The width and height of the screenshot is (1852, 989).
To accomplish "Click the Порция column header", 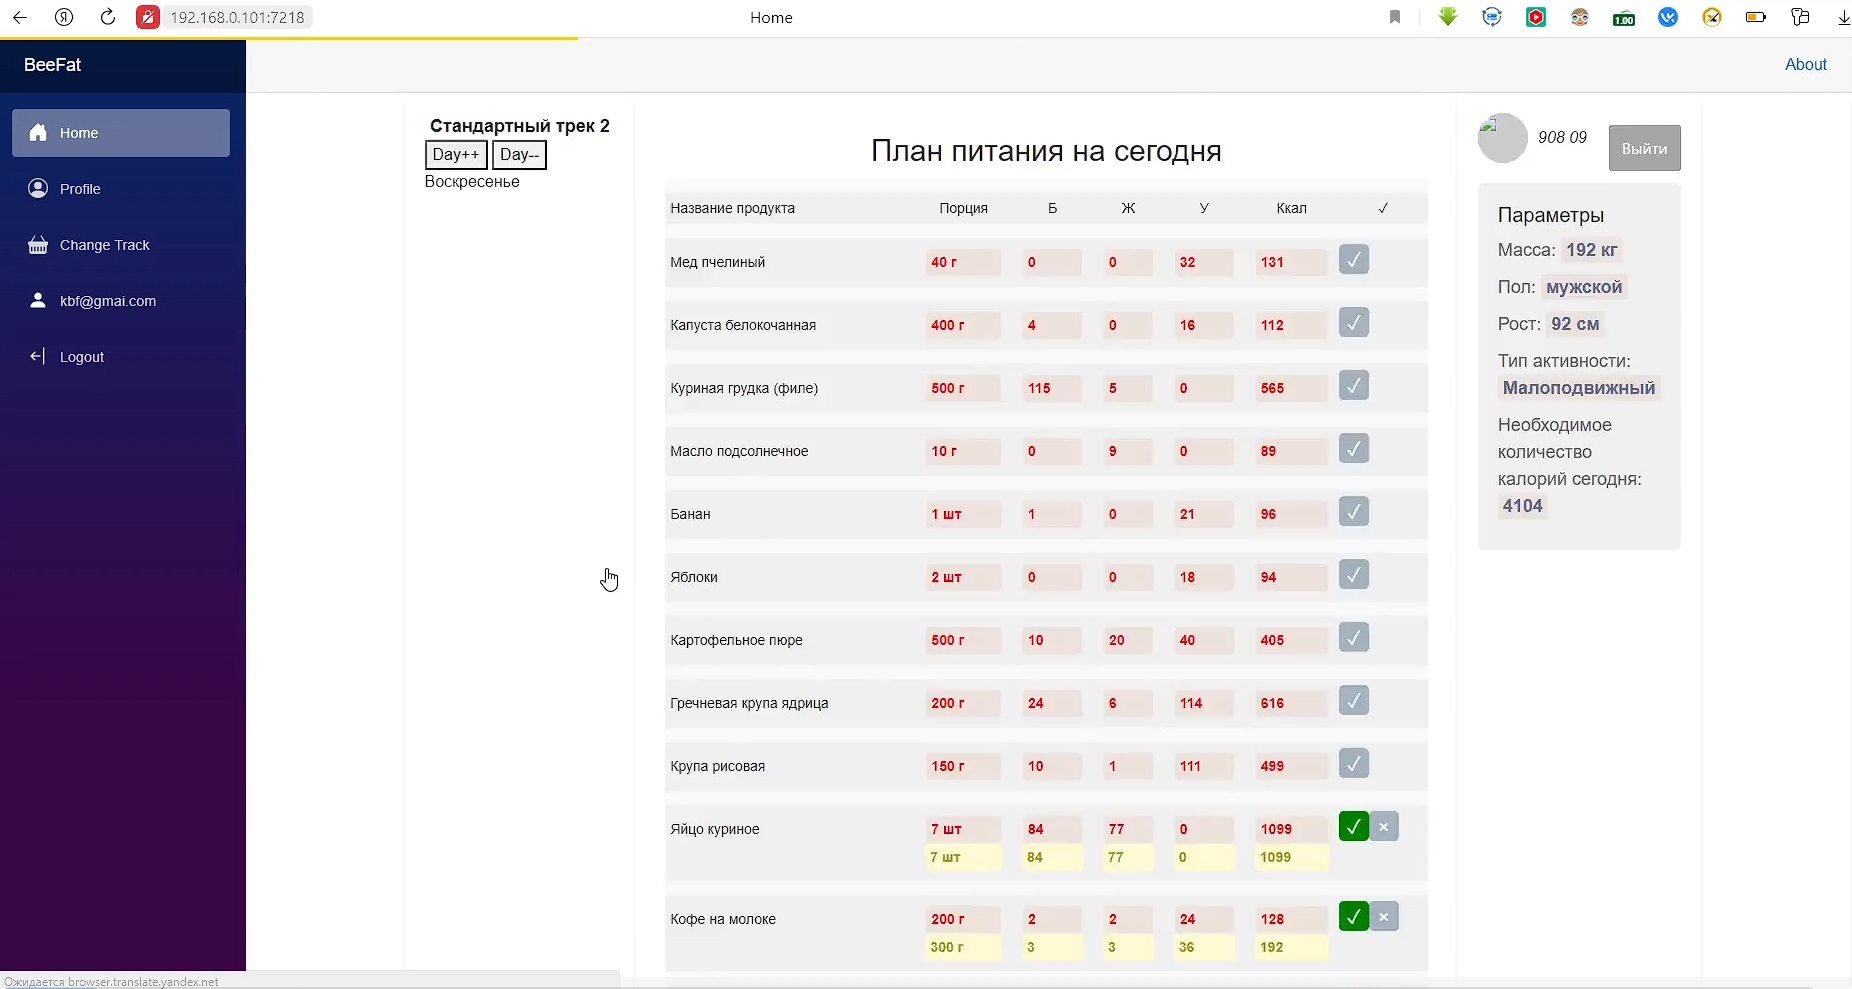I will [963, 208].
